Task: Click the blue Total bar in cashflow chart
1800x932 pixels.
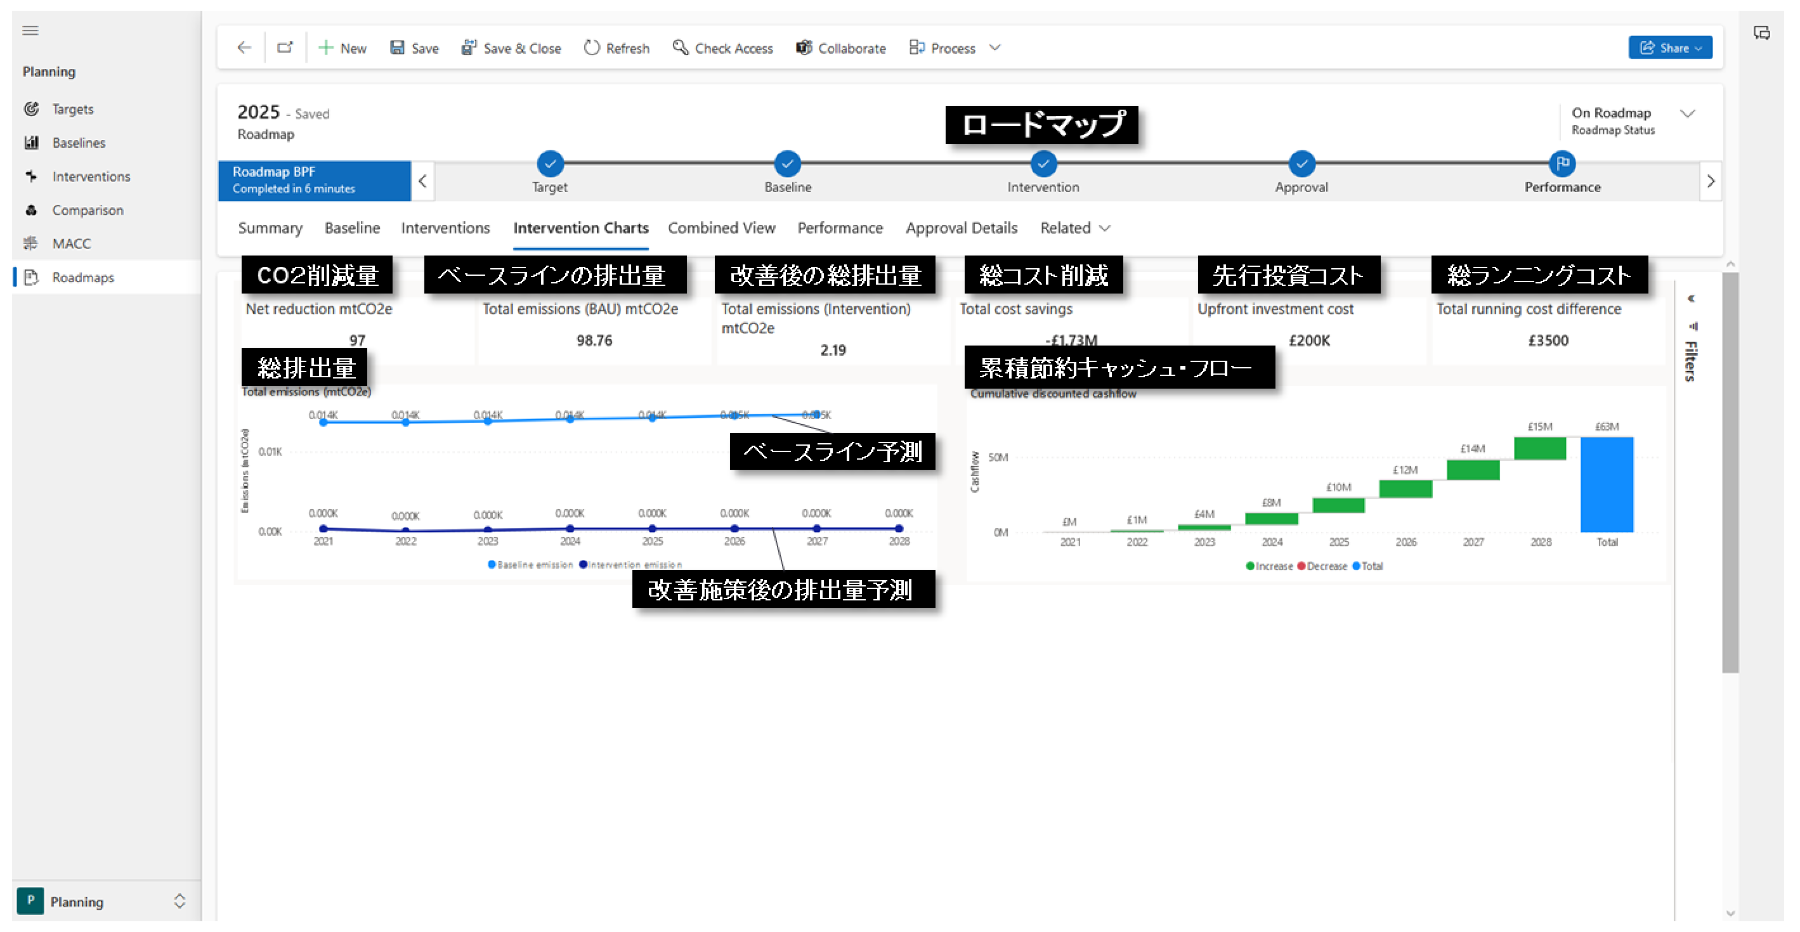Action: (1606, 485)
